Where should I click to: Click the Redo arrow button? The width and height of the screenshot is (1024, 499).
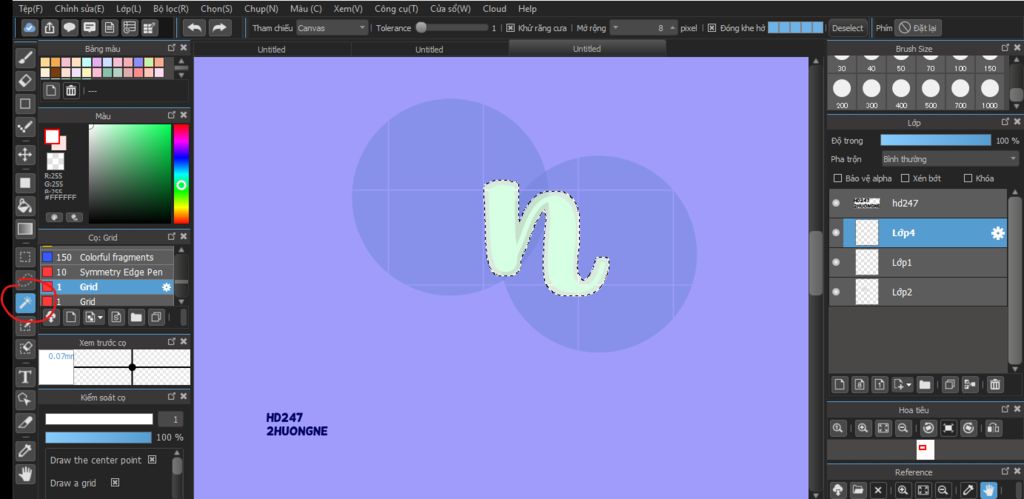pos(220,27)
